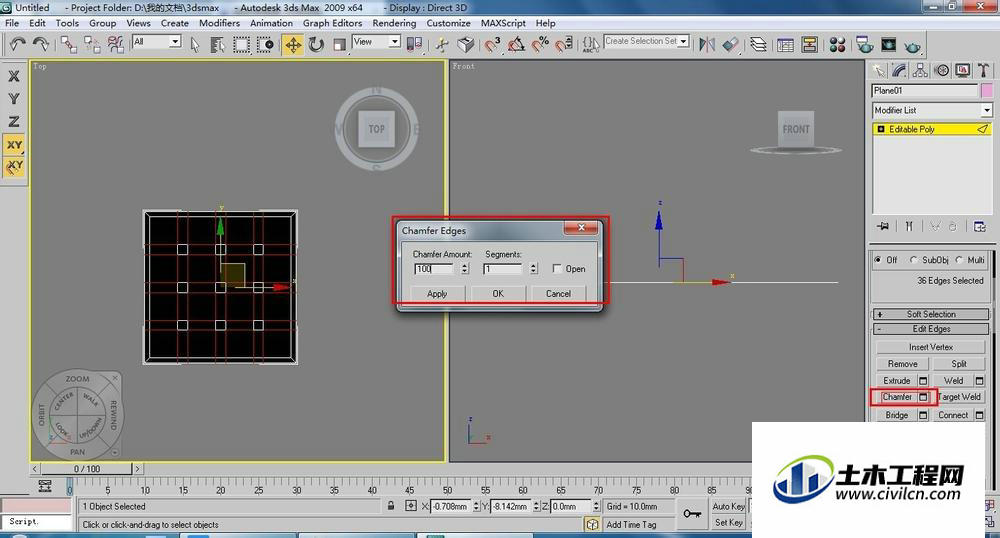
Task: Switch to the Utilities hammer tab
Action: click(x=983, y=70)
